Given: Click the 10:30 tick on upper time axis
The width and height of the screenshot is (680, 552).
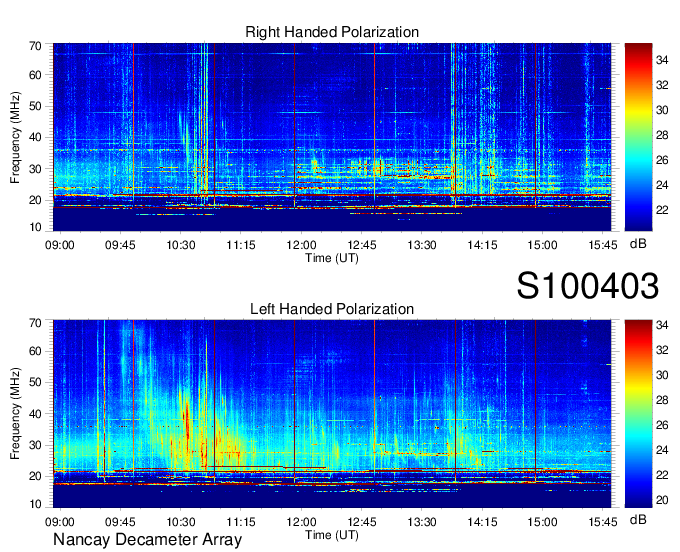Looking at the screenshot, I should tap(181, 245).
